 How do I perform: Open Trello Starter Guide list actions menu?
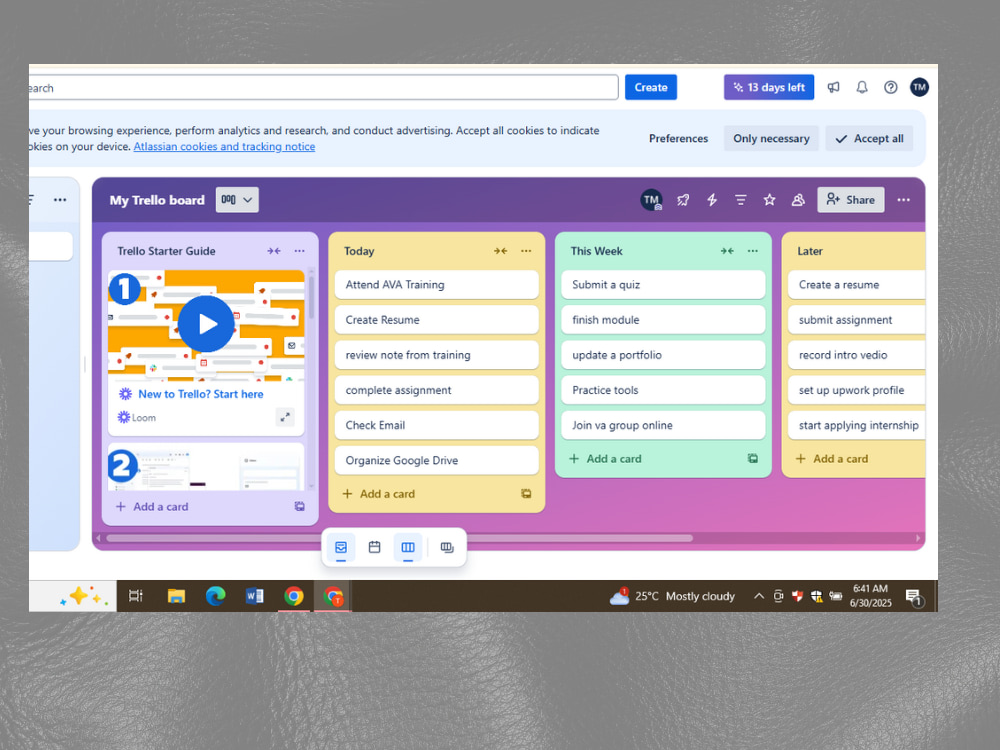pos(299,251)
